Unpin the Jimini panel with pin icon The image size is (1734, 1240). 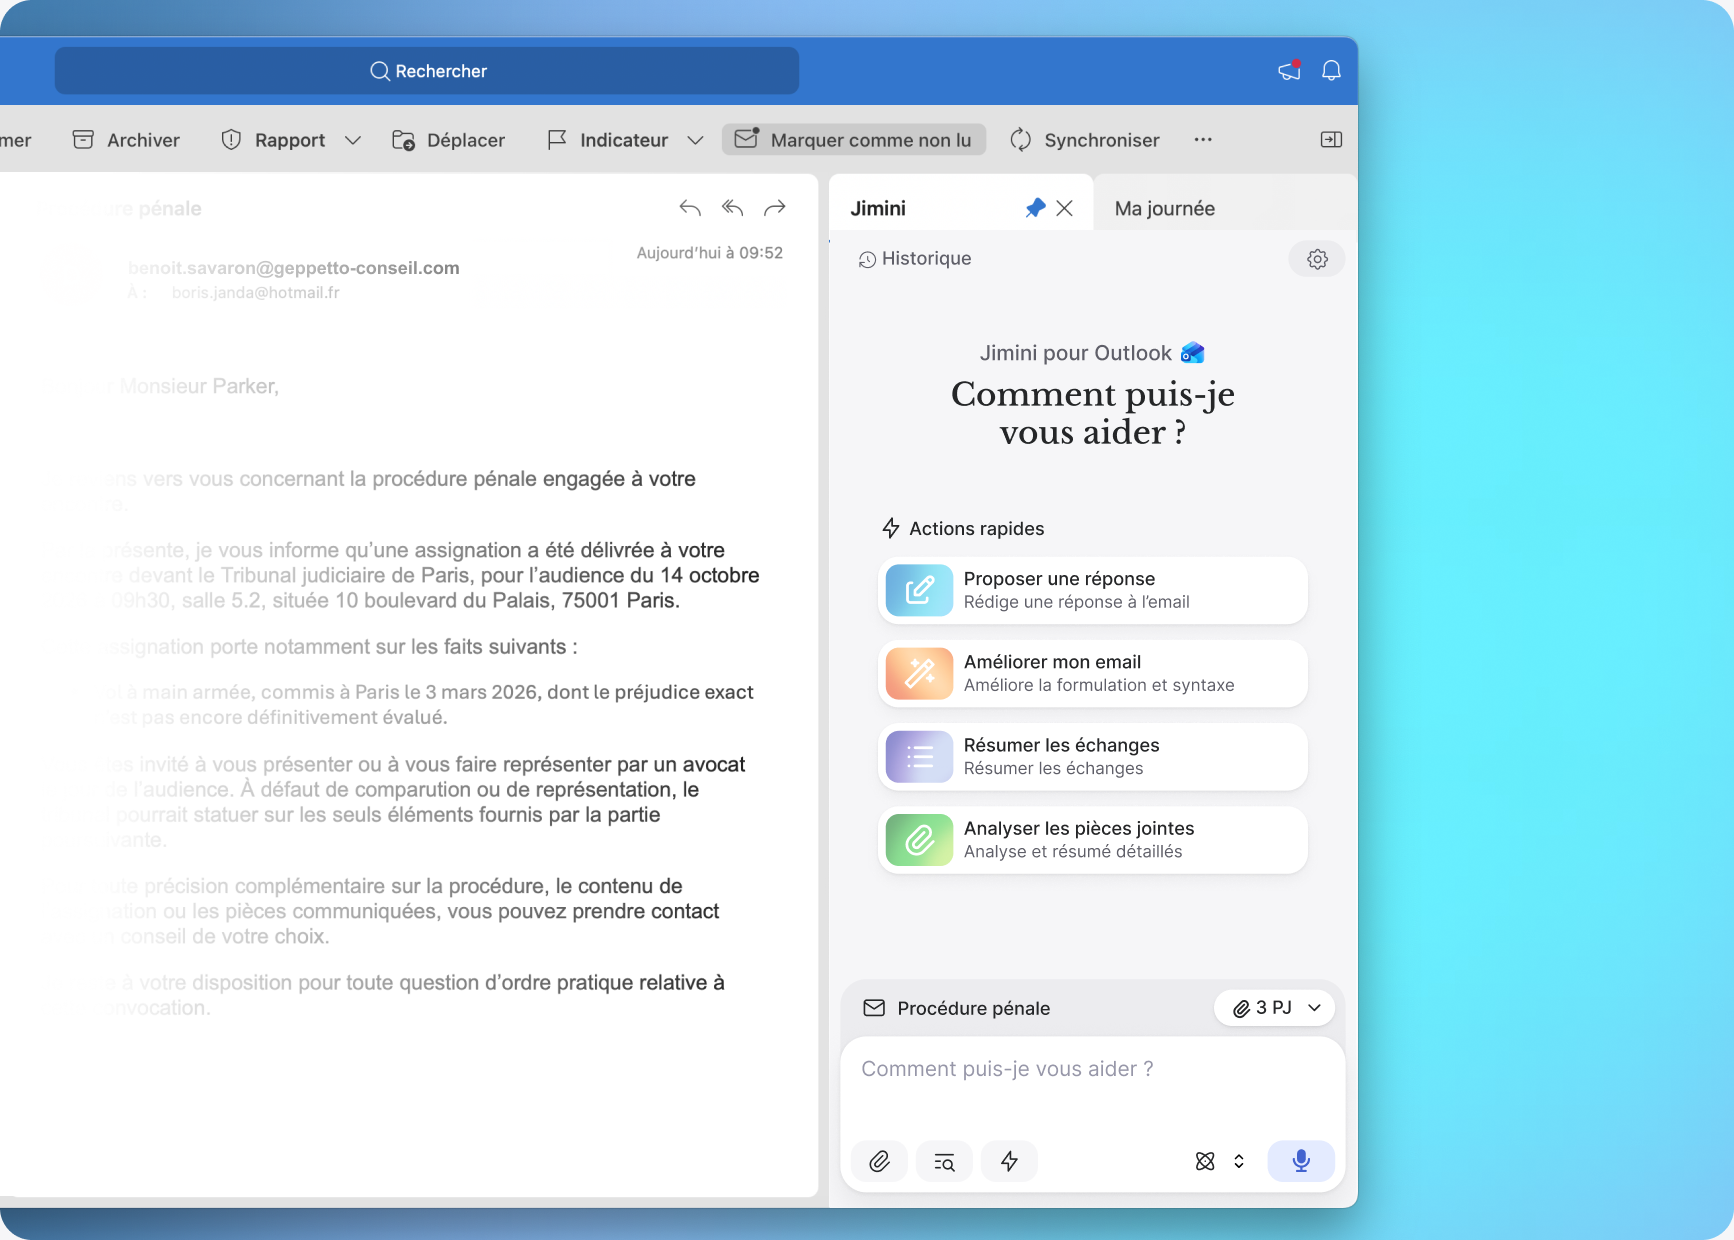(x=1035, y=208)
